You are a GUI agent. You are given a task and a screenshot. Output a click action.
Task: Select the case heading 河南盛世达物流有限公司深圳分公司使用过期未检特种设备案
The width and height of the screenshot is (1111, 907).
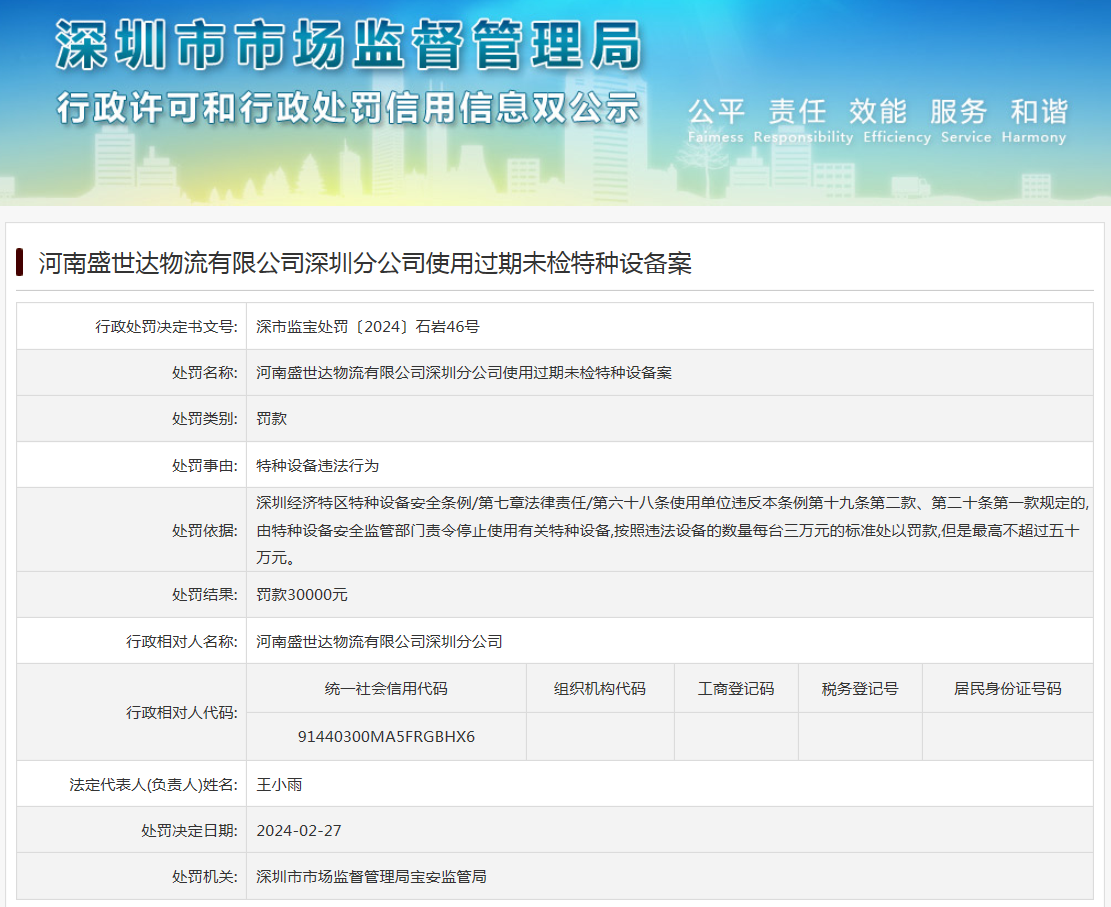(365, 264)
